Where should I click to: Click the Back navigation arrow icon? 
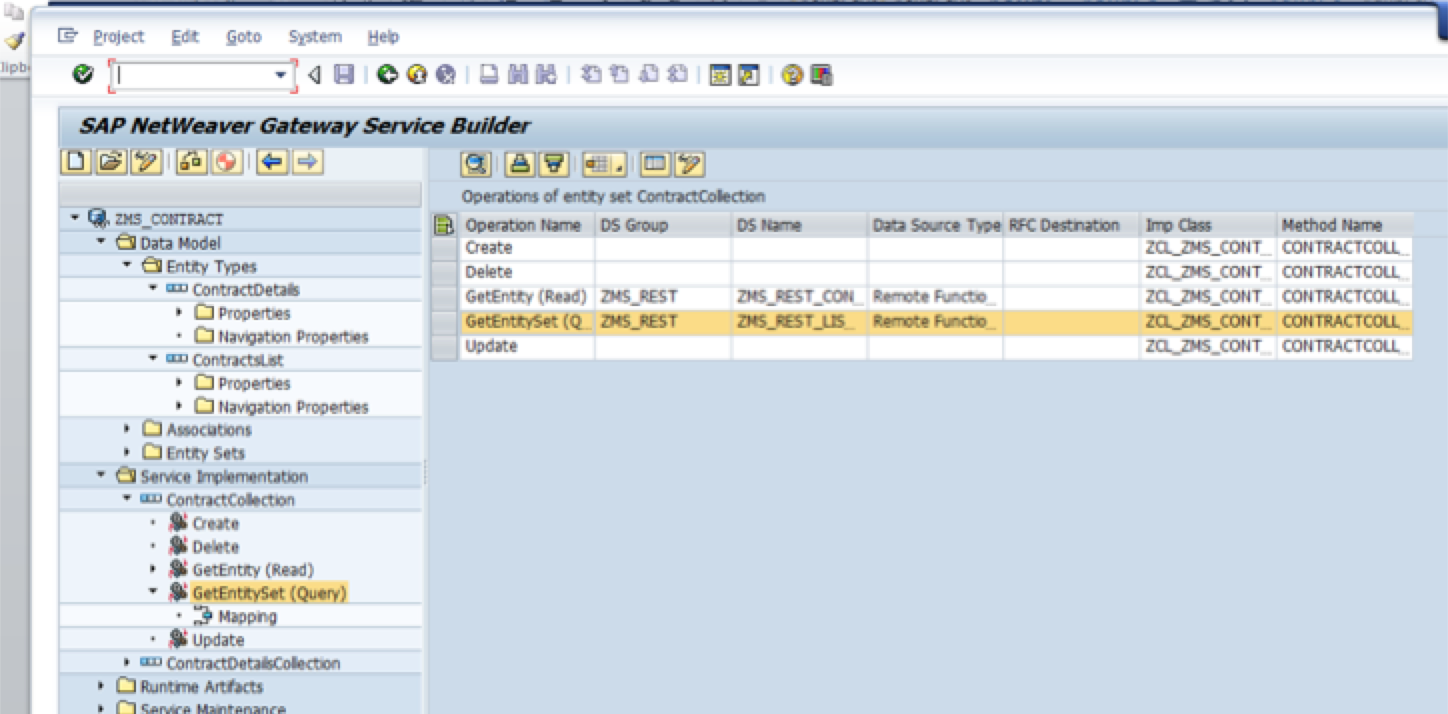click(388, 74)
